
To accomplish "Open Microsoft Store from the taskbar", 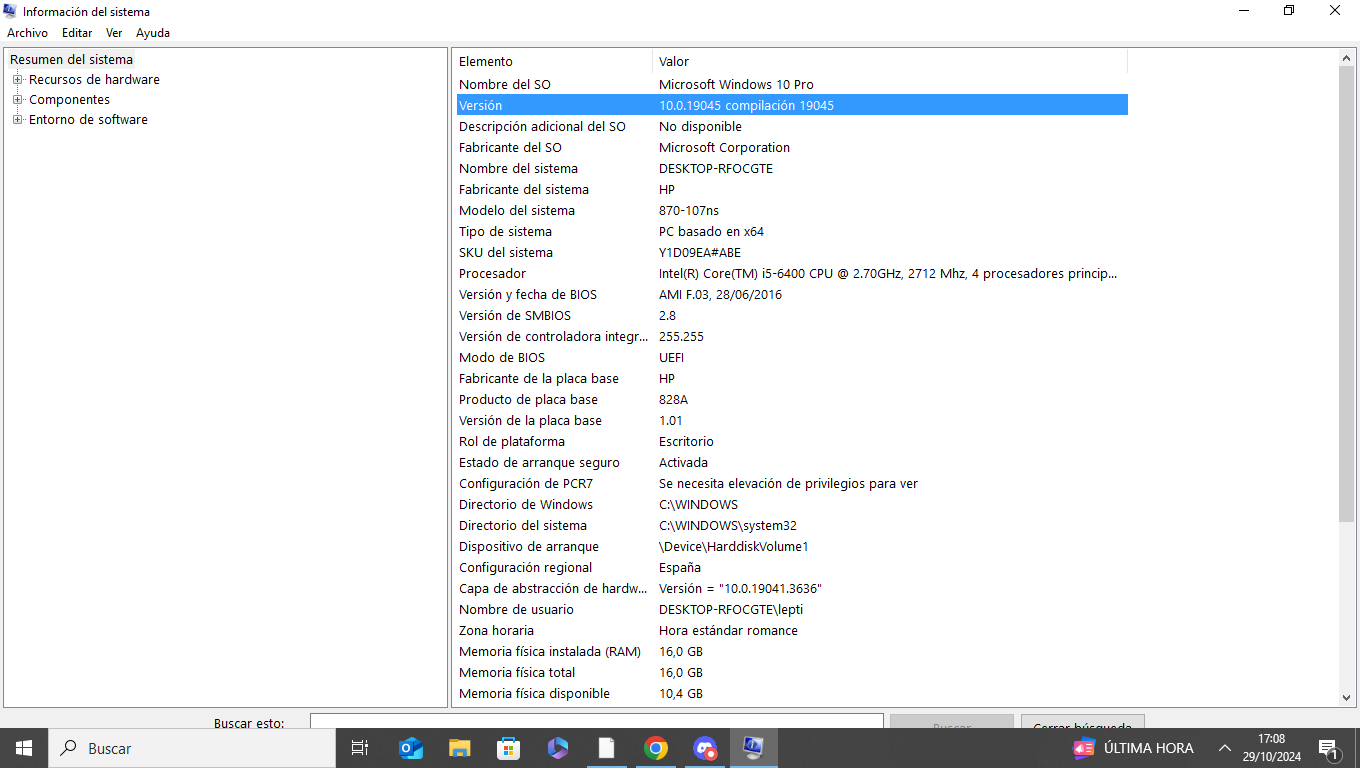I will (x=509, y=748).
